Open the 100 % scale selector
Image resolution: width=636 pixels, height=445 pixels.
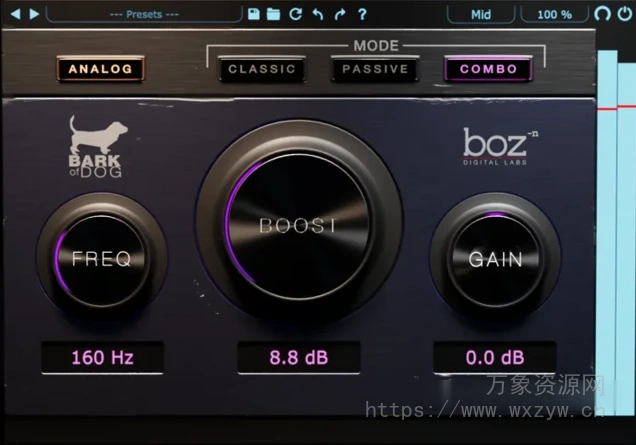point(554,15)
